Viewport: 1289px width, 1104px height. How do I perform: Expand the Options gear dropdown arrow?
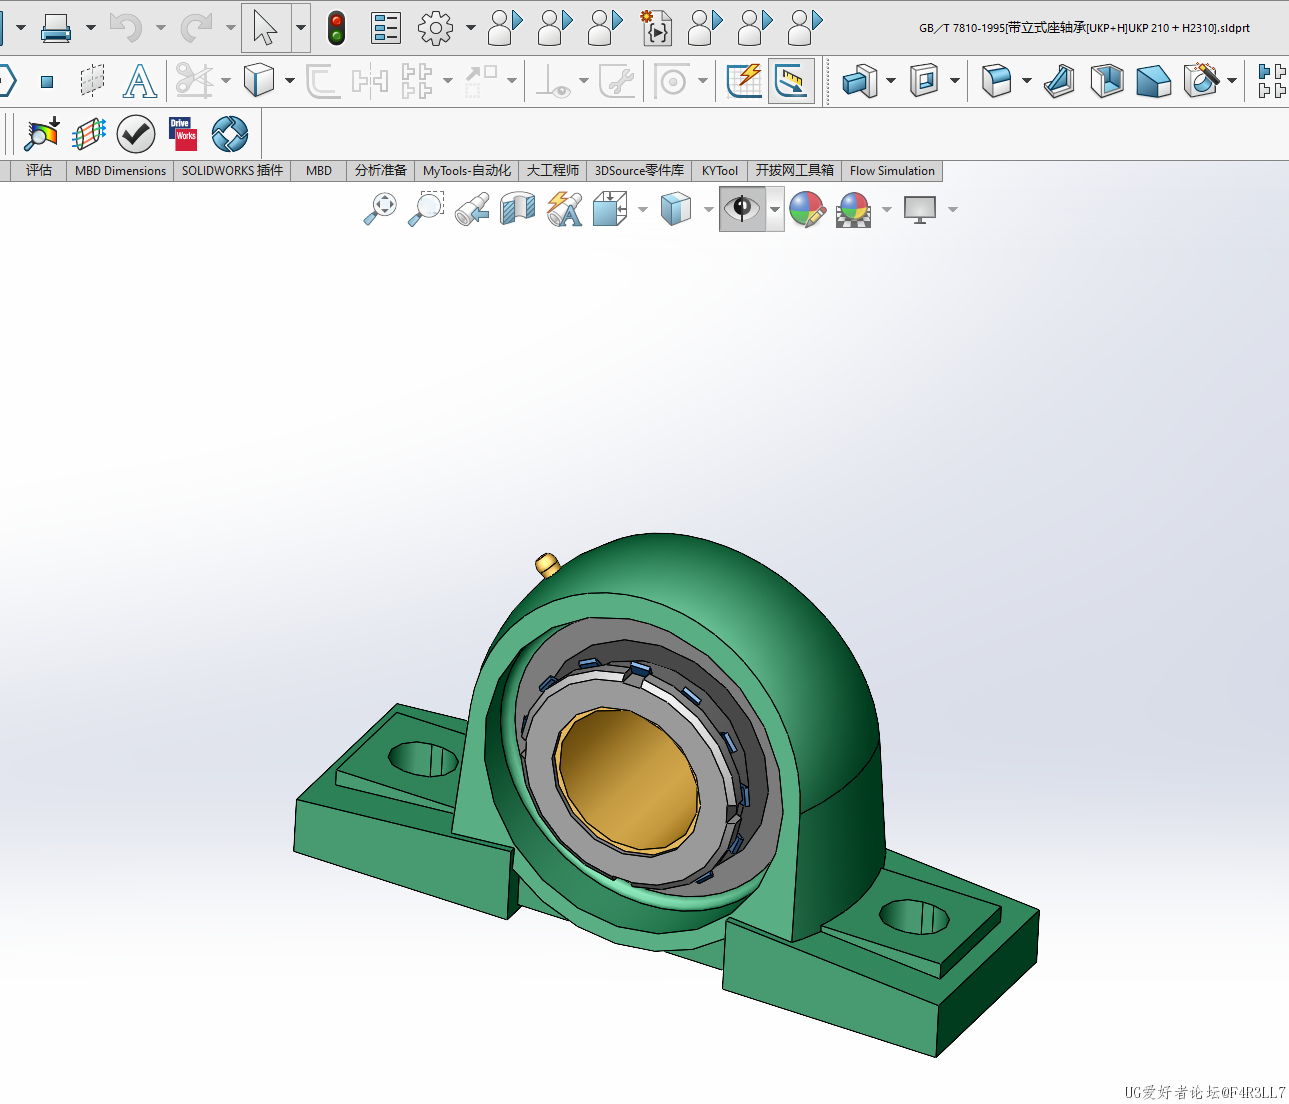click(x=470, y=28)
